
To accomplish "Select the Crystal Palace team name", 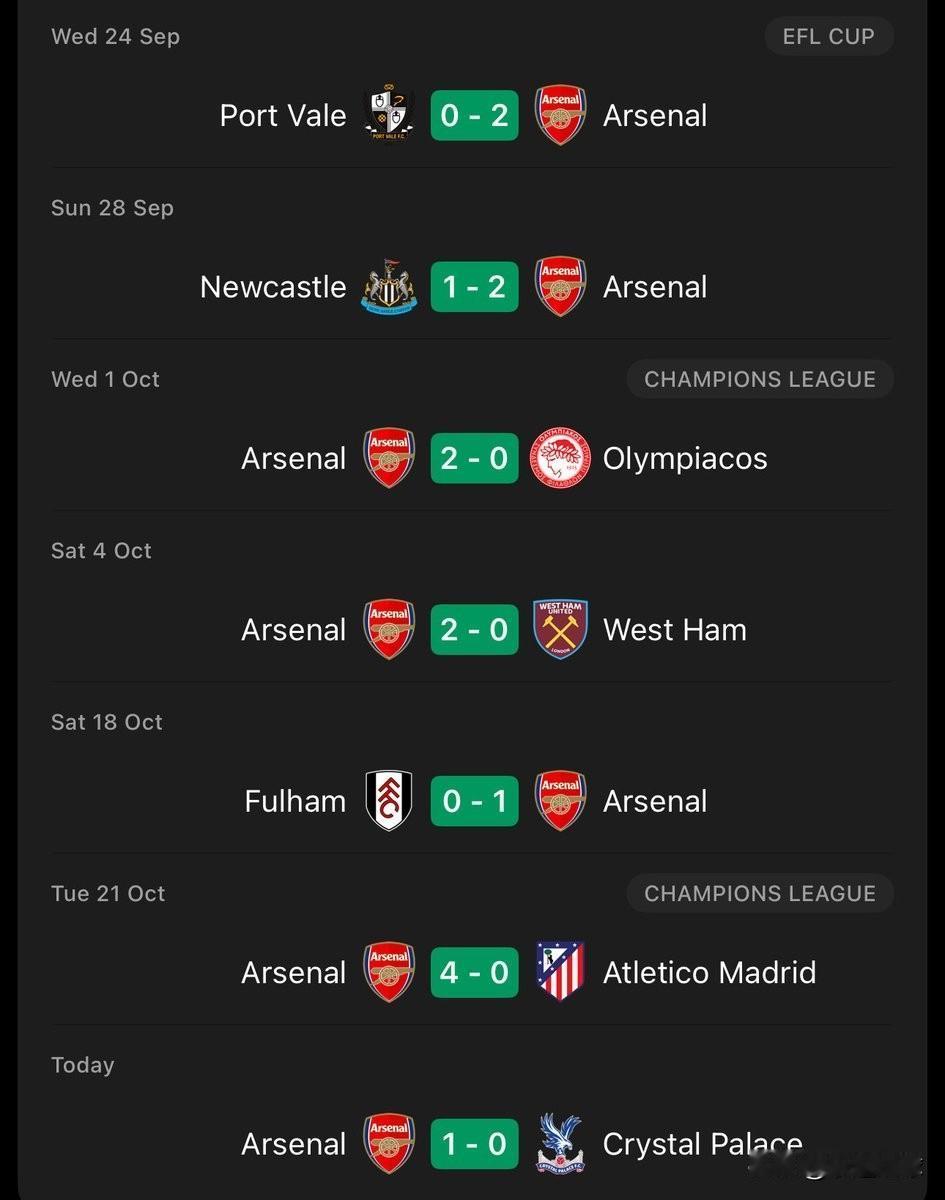I will [x=703, y=1145].
